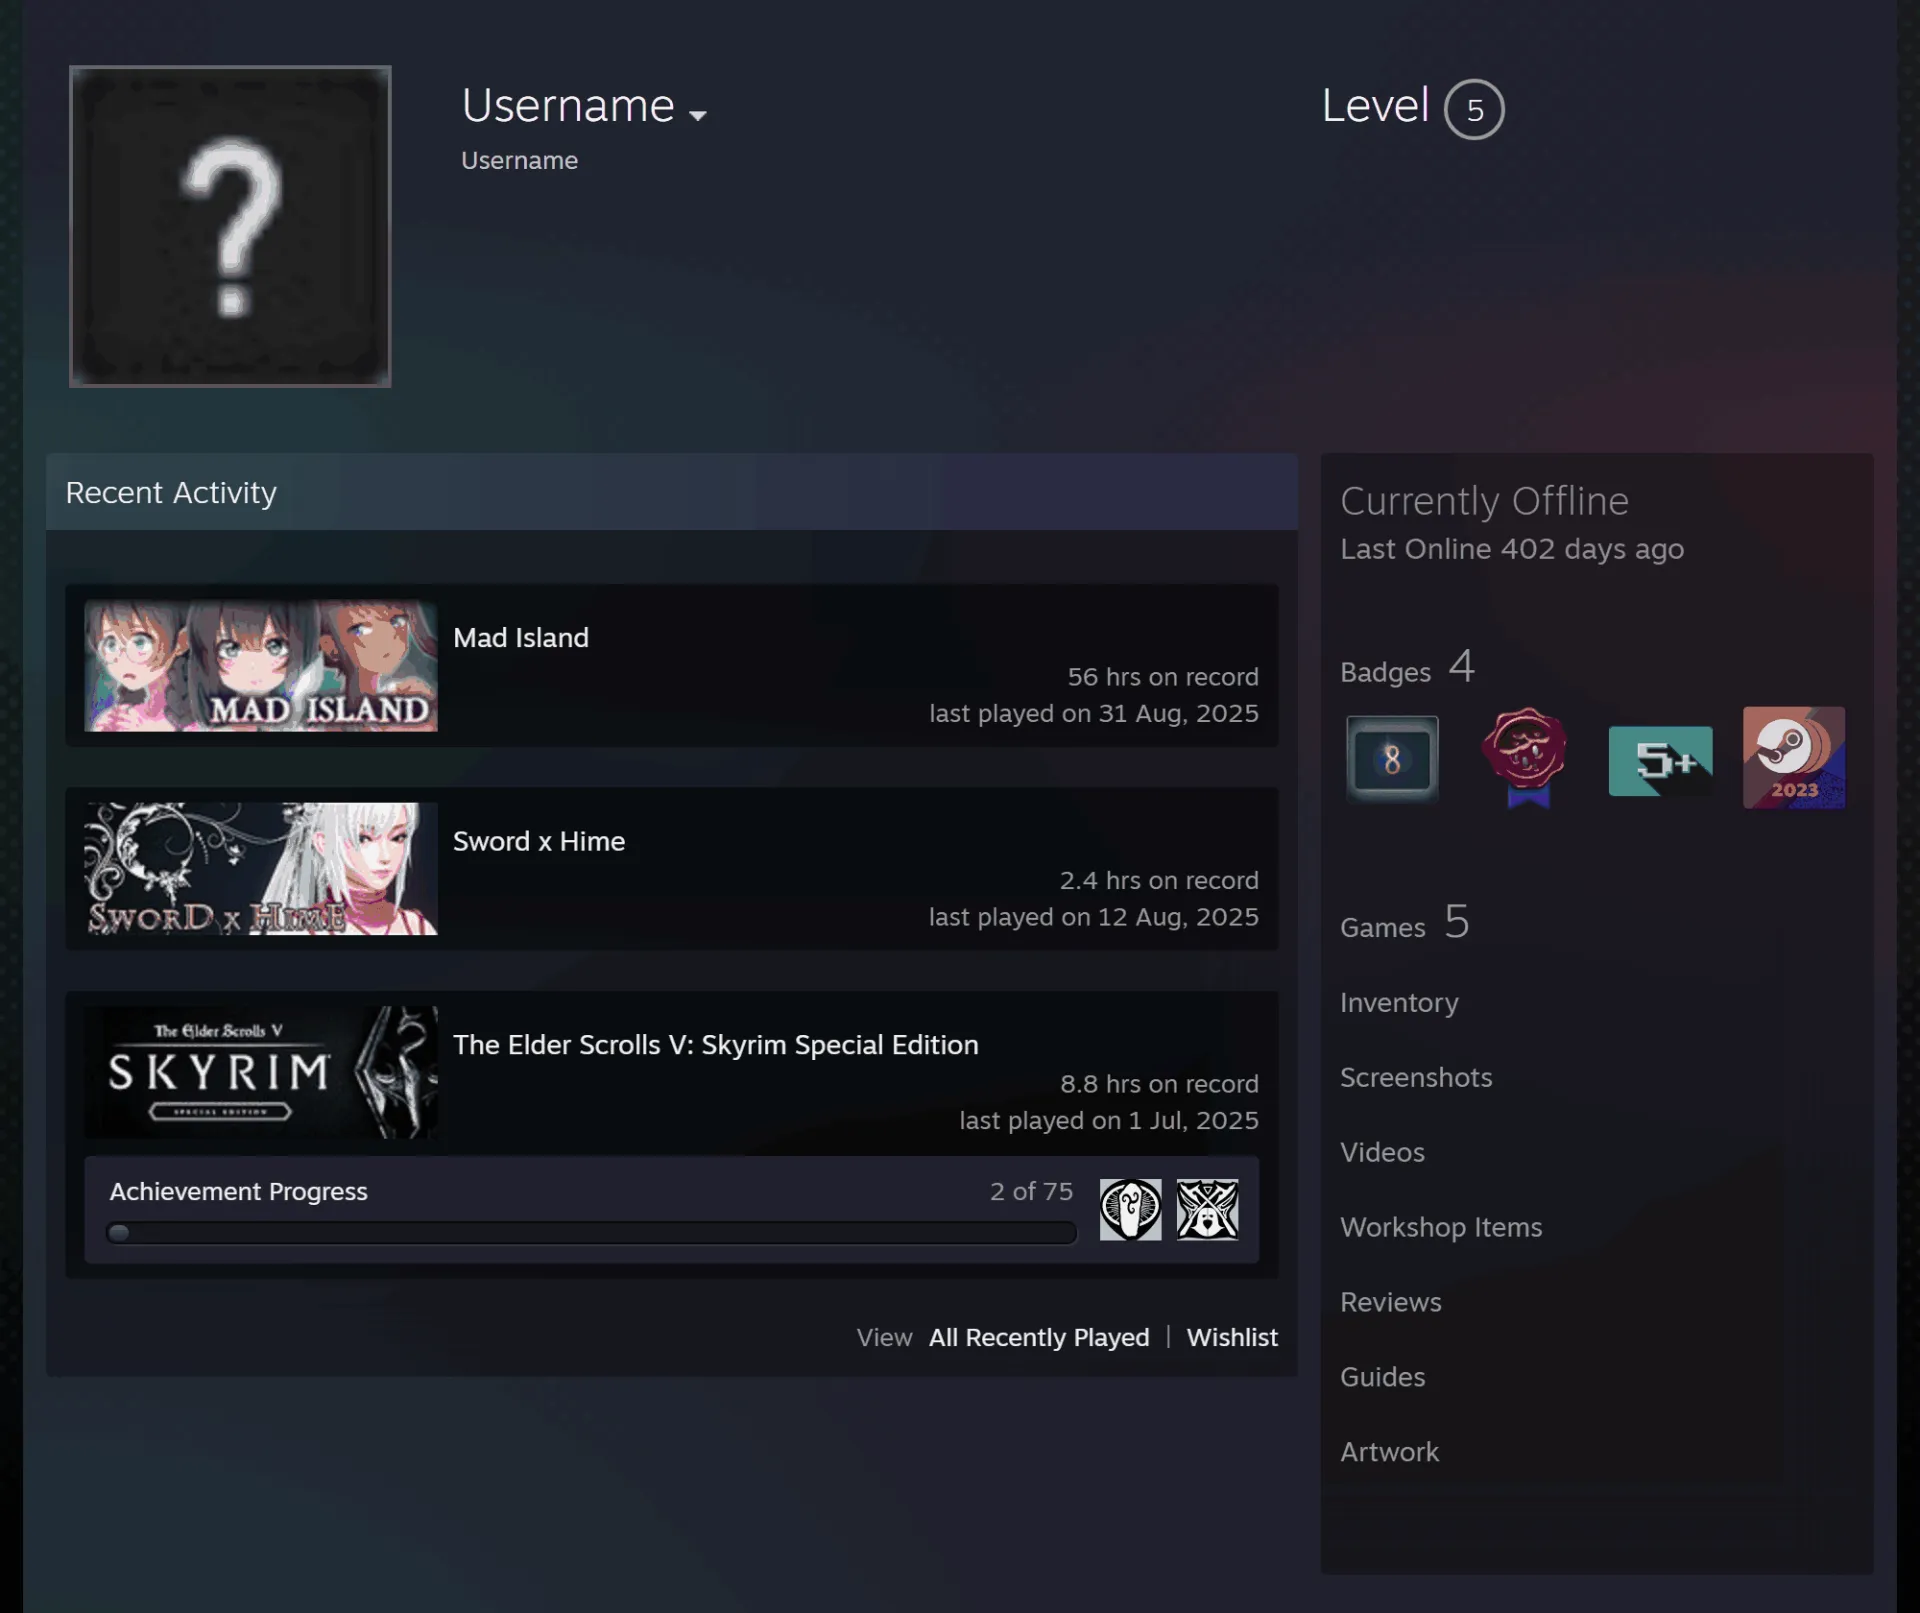Click the Achievement Progress label

tap(239, 1192)
